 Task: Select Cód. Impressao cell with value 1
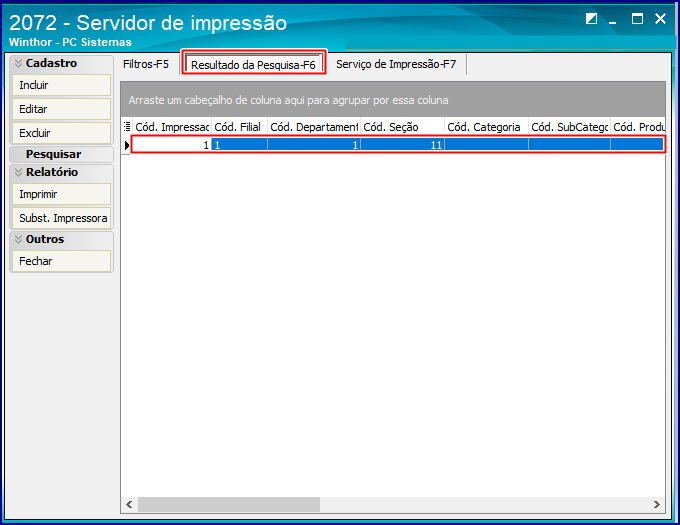point(172,145)
